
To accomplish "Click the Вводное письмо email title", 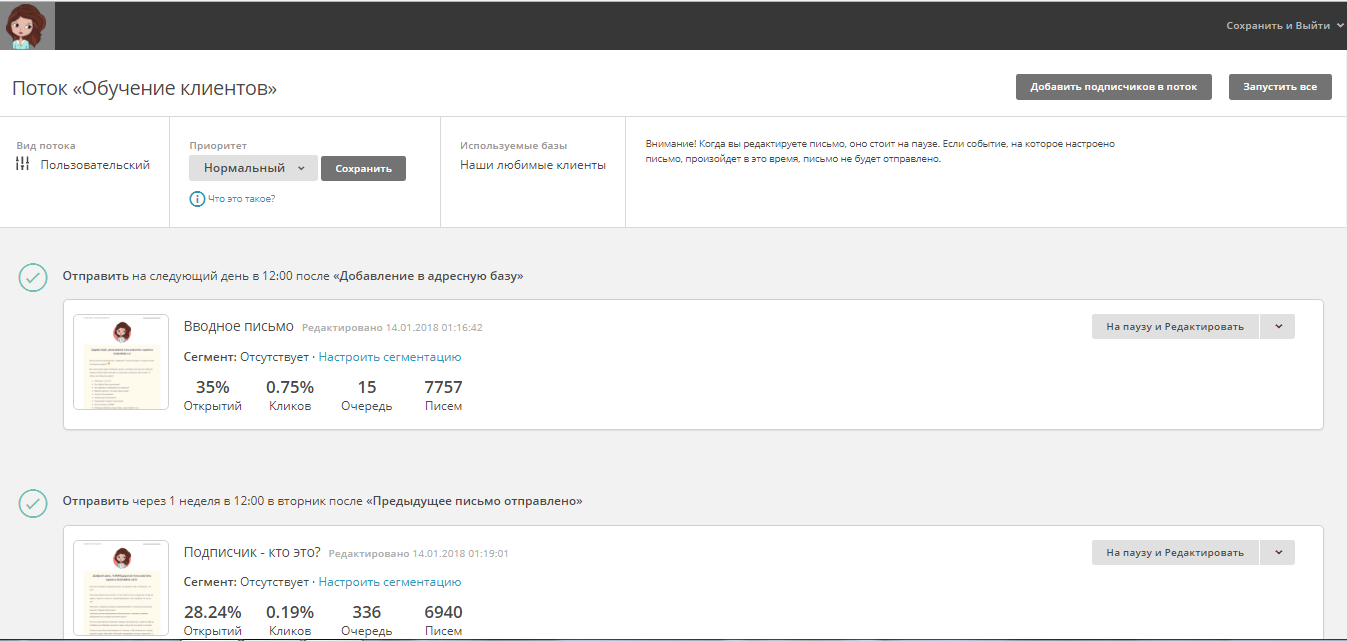I will point(239,326).
